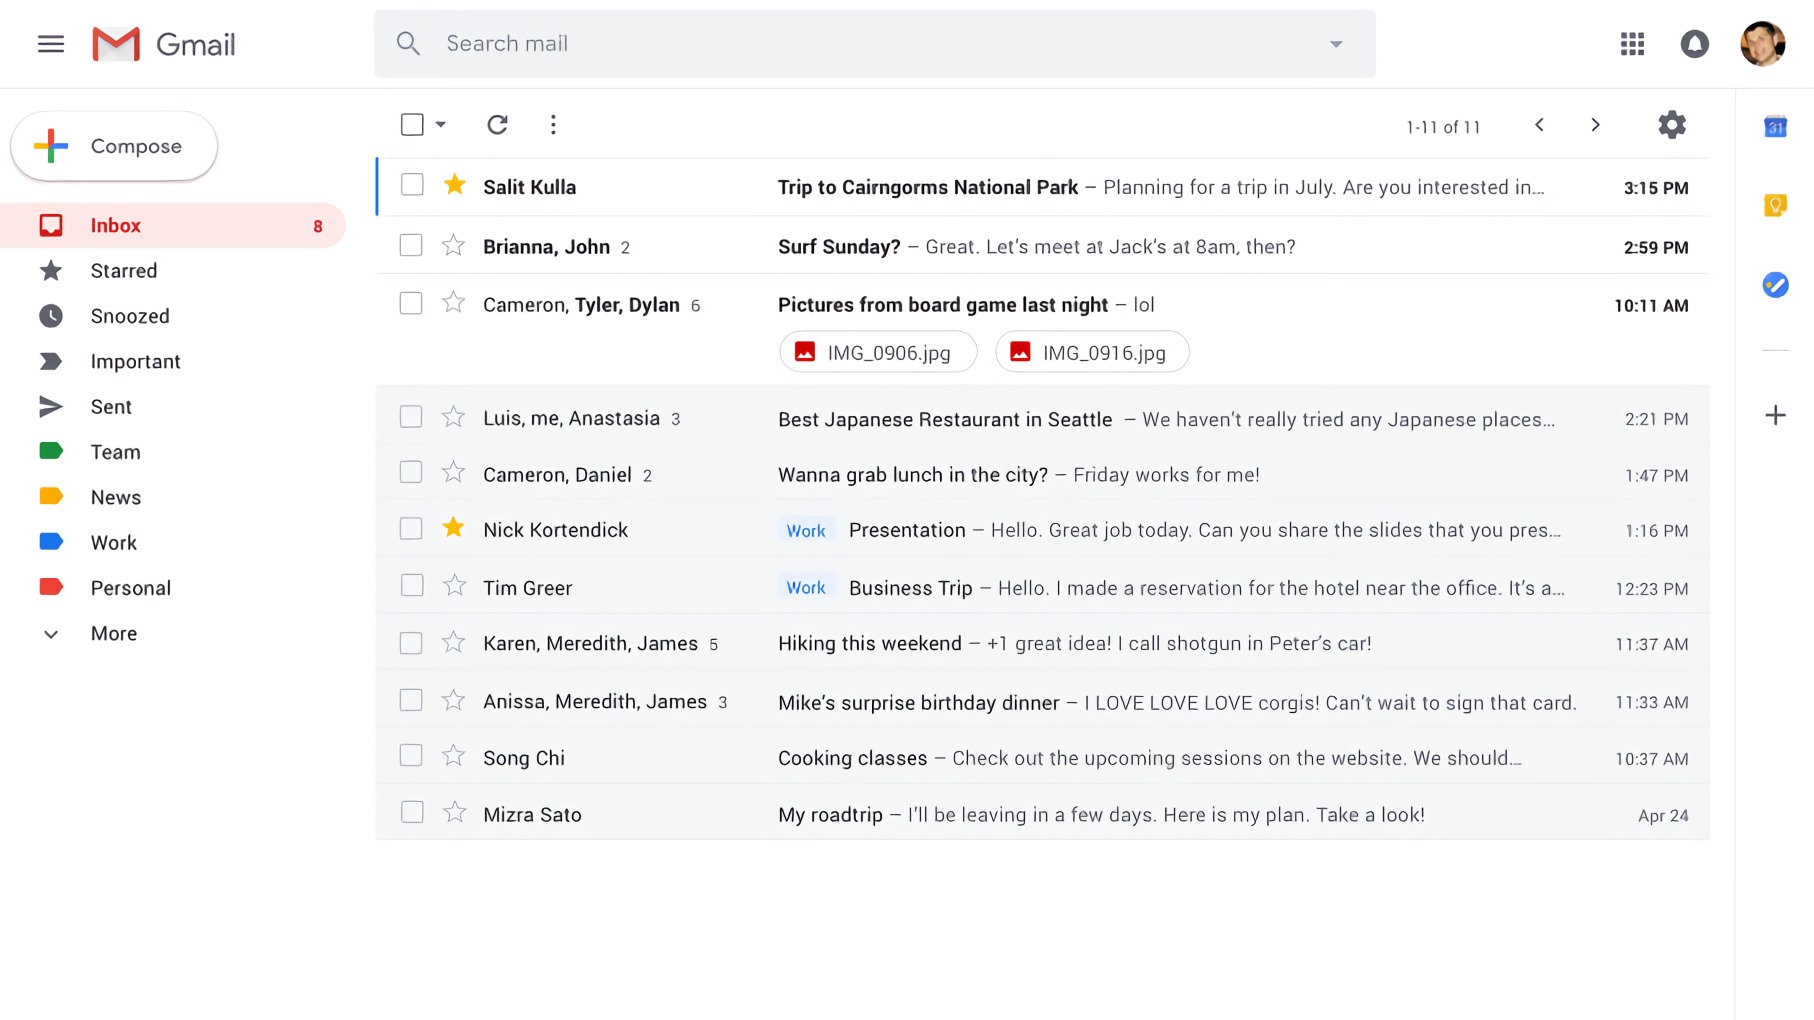The image size is (1814, 1020).
Task: Open the main navigation hamburger menu
Action: pyautogui.click(x=50, y=44)
